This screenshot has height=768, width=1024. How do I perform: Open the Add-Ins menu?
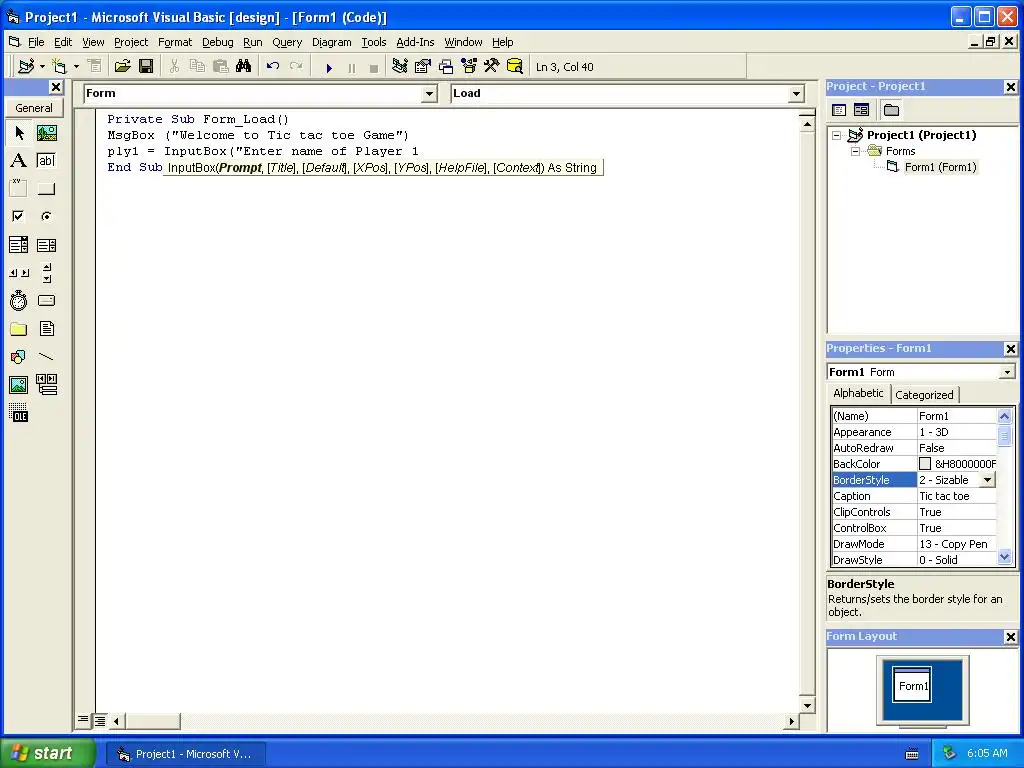[415, 42]
